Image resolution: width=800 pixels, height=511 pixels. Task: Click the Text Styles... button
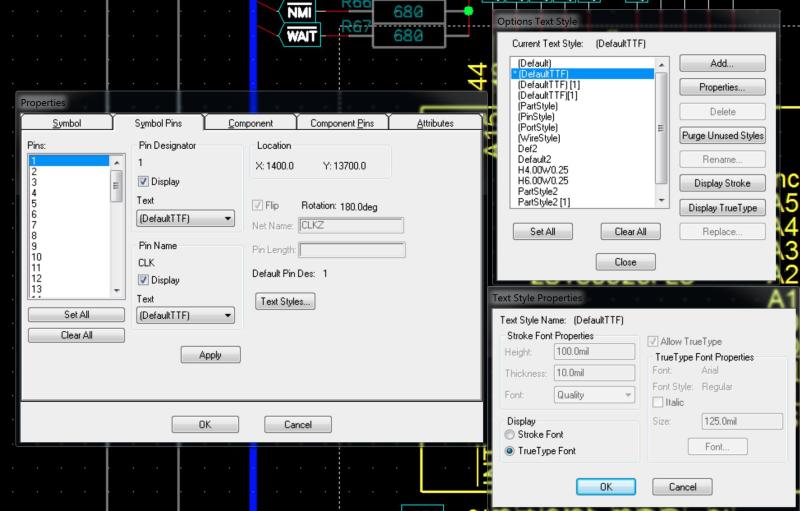286,301
